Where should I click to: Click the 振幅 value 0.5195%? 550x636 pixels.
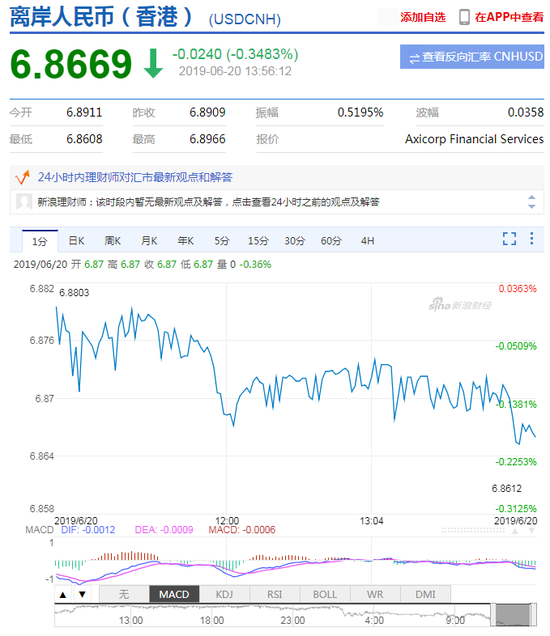(360, 112)
